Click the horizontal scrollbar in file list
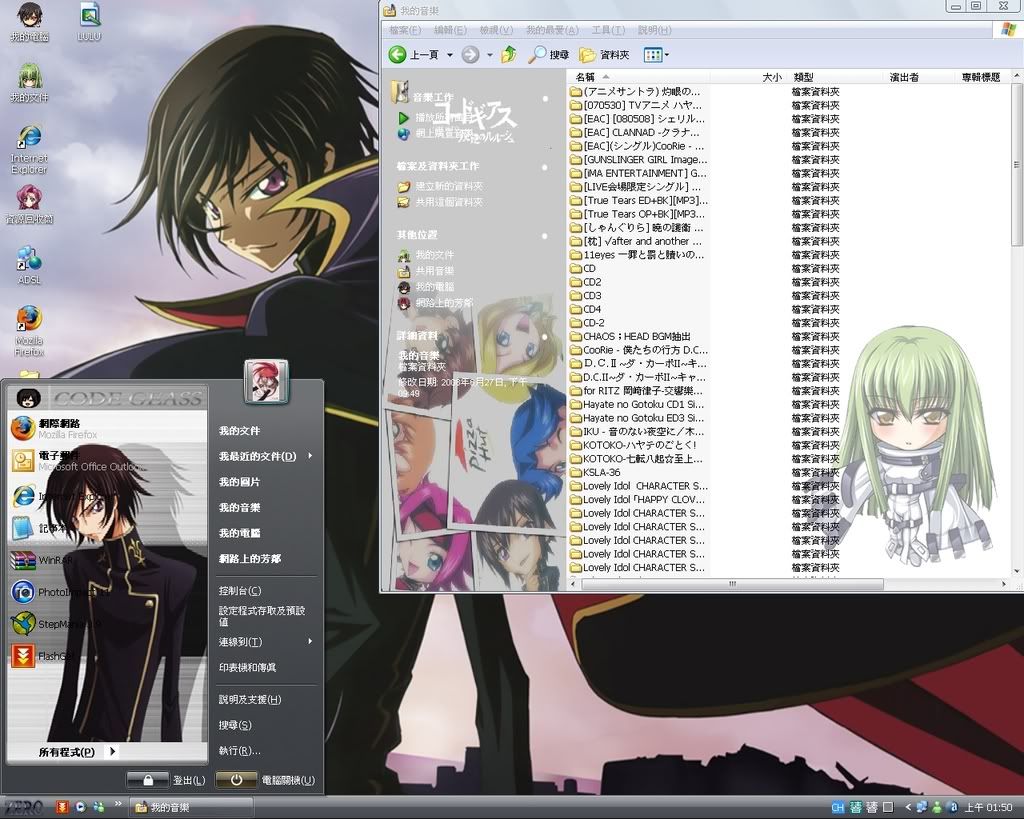The height and width of the screenshot is (819, 1024). pos(731,584)
